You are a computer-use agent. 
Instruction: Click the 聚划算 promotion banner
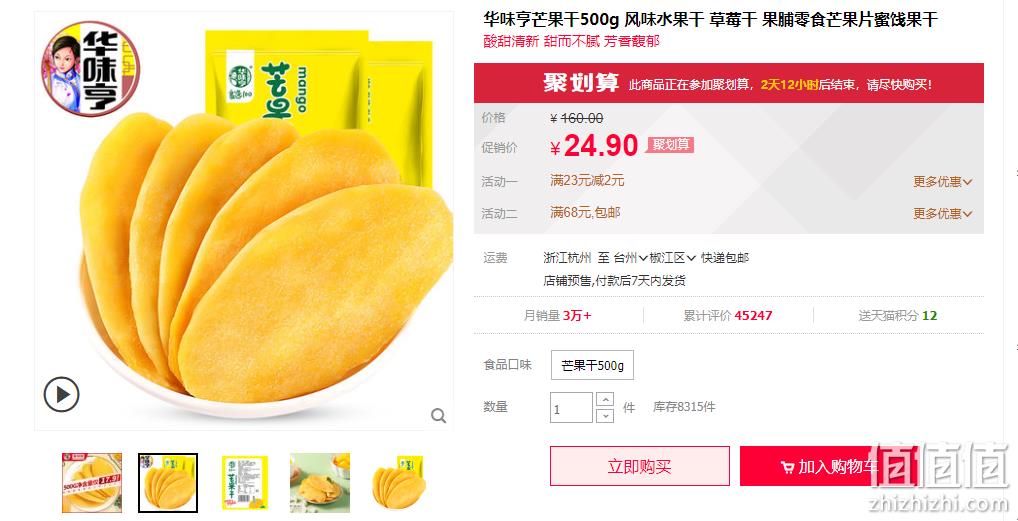tap(728, 83)
